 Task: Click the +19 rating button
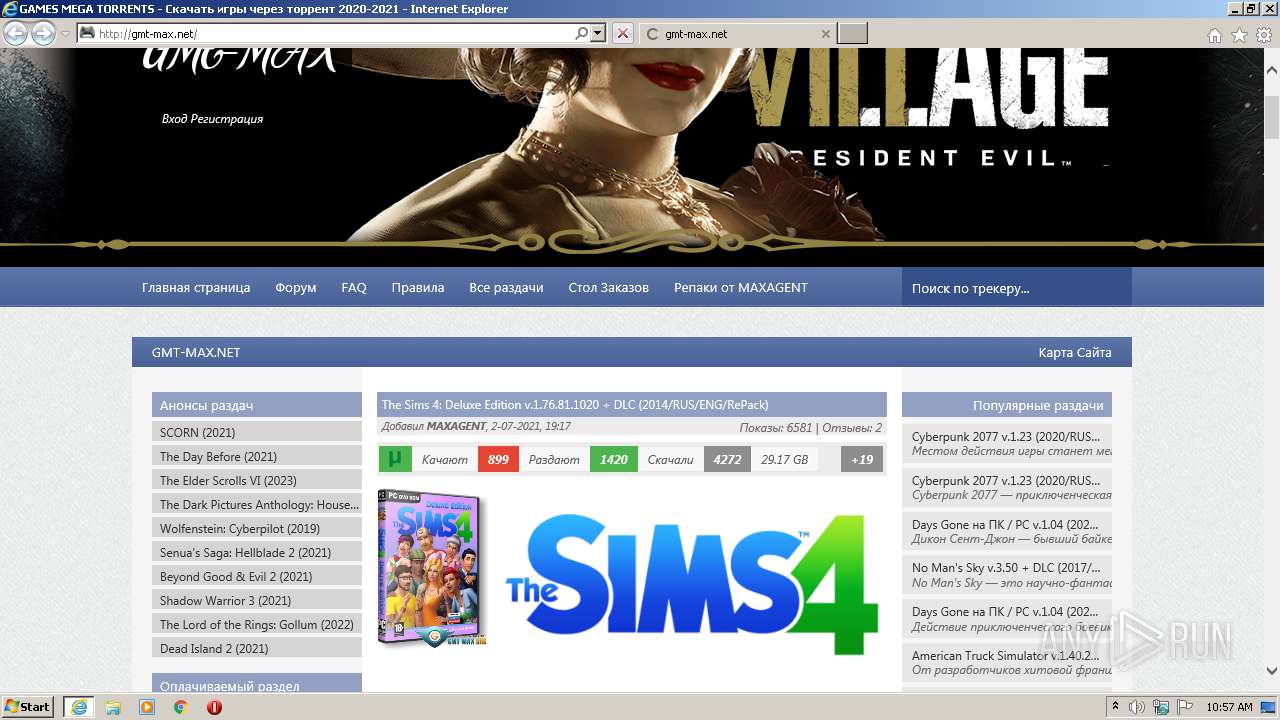[x=862, y=459]
